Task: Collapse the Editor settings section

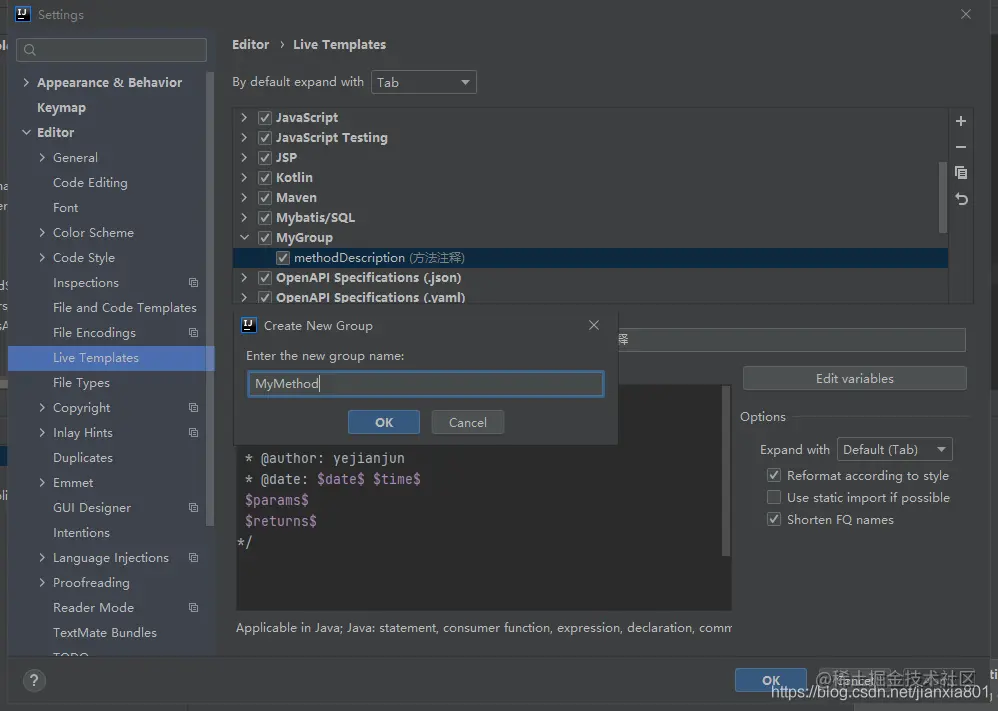Action: pos(26,132)
